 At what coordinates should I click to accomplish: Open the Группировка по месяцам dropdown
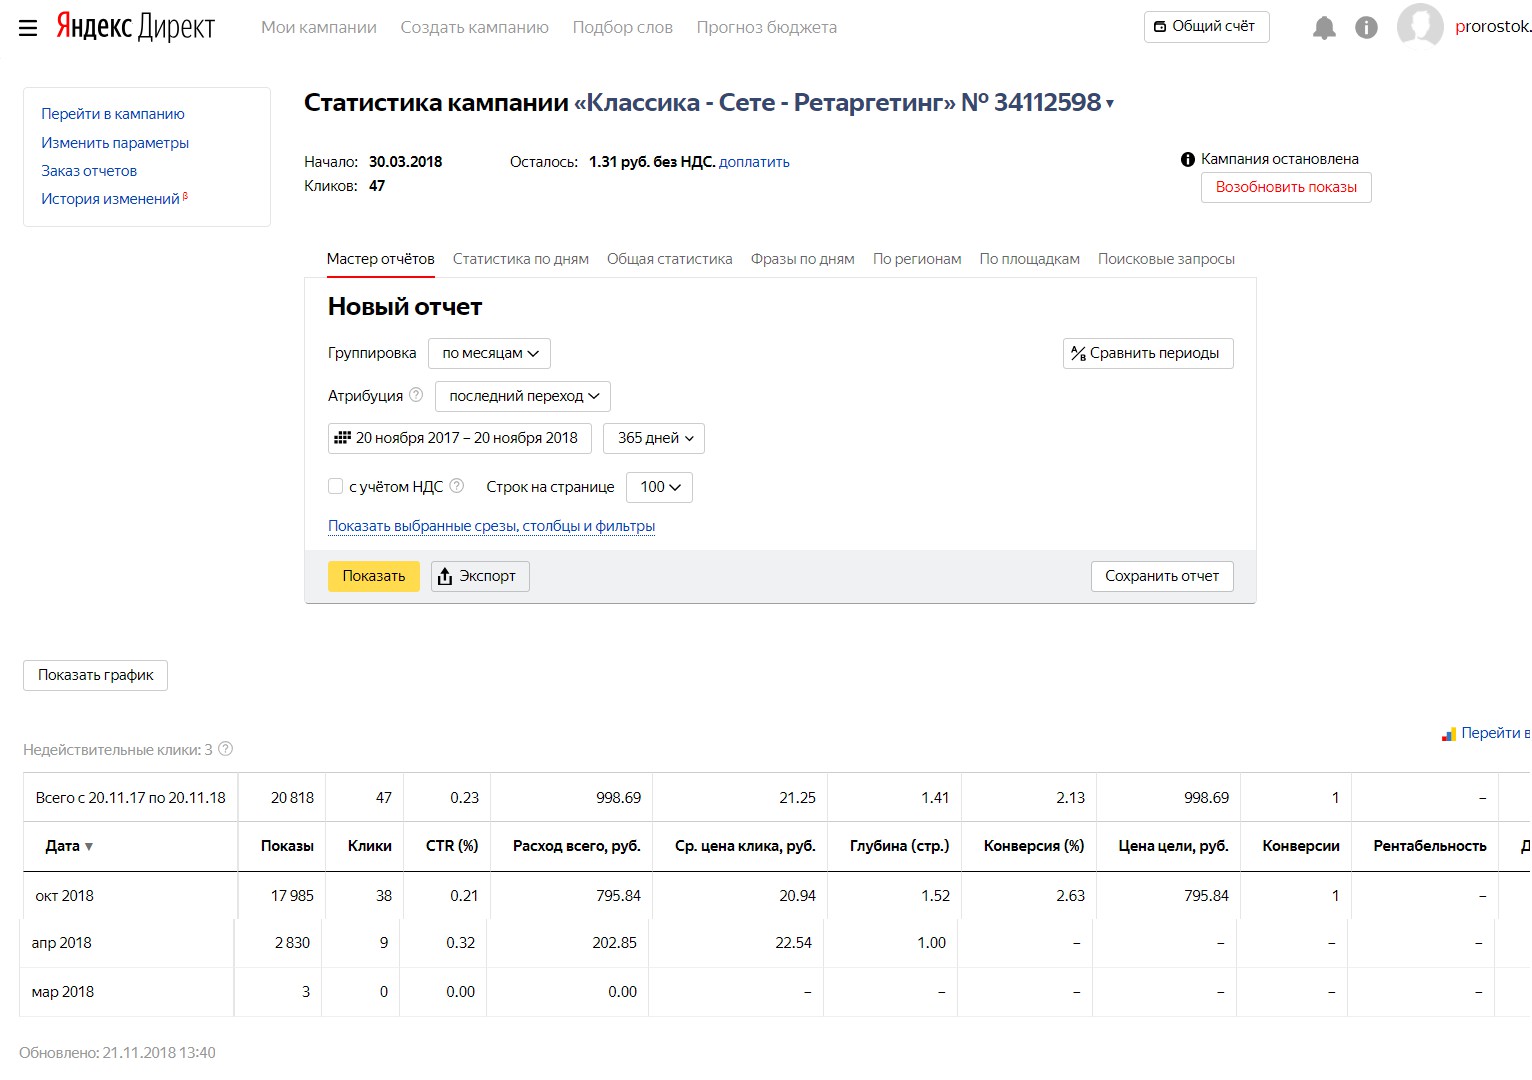pos(489,353)
